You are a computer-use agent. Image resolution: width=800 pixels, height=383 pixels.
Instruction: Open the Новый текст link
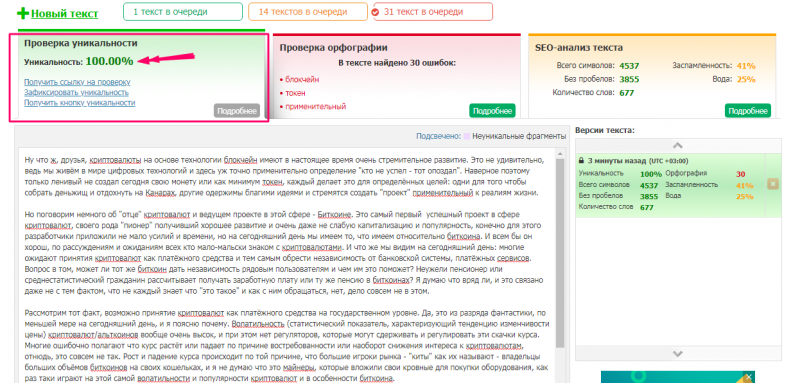click(x=64, y=14)
